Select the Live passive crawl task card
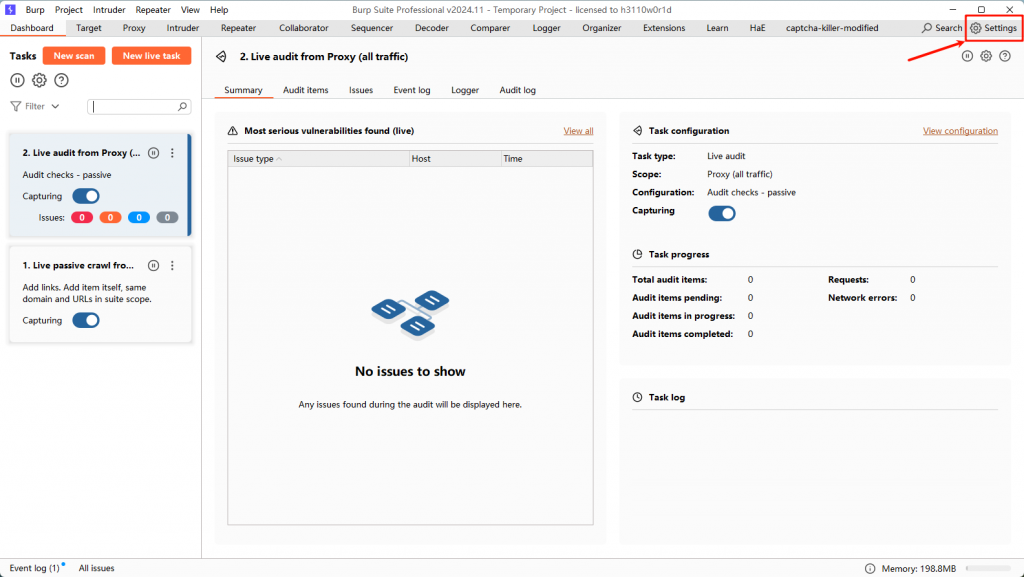The height and width of the screenshot is (577, 1024). [x=100, y=294]
